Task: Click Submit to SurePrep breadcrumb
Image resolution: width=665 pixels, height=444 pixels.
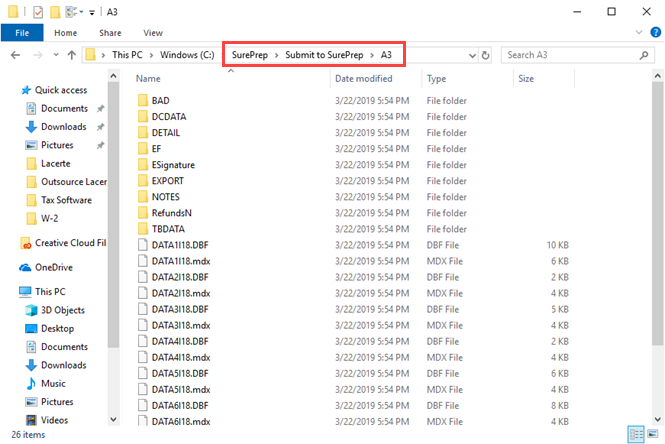Action: [x=324, y=55]
